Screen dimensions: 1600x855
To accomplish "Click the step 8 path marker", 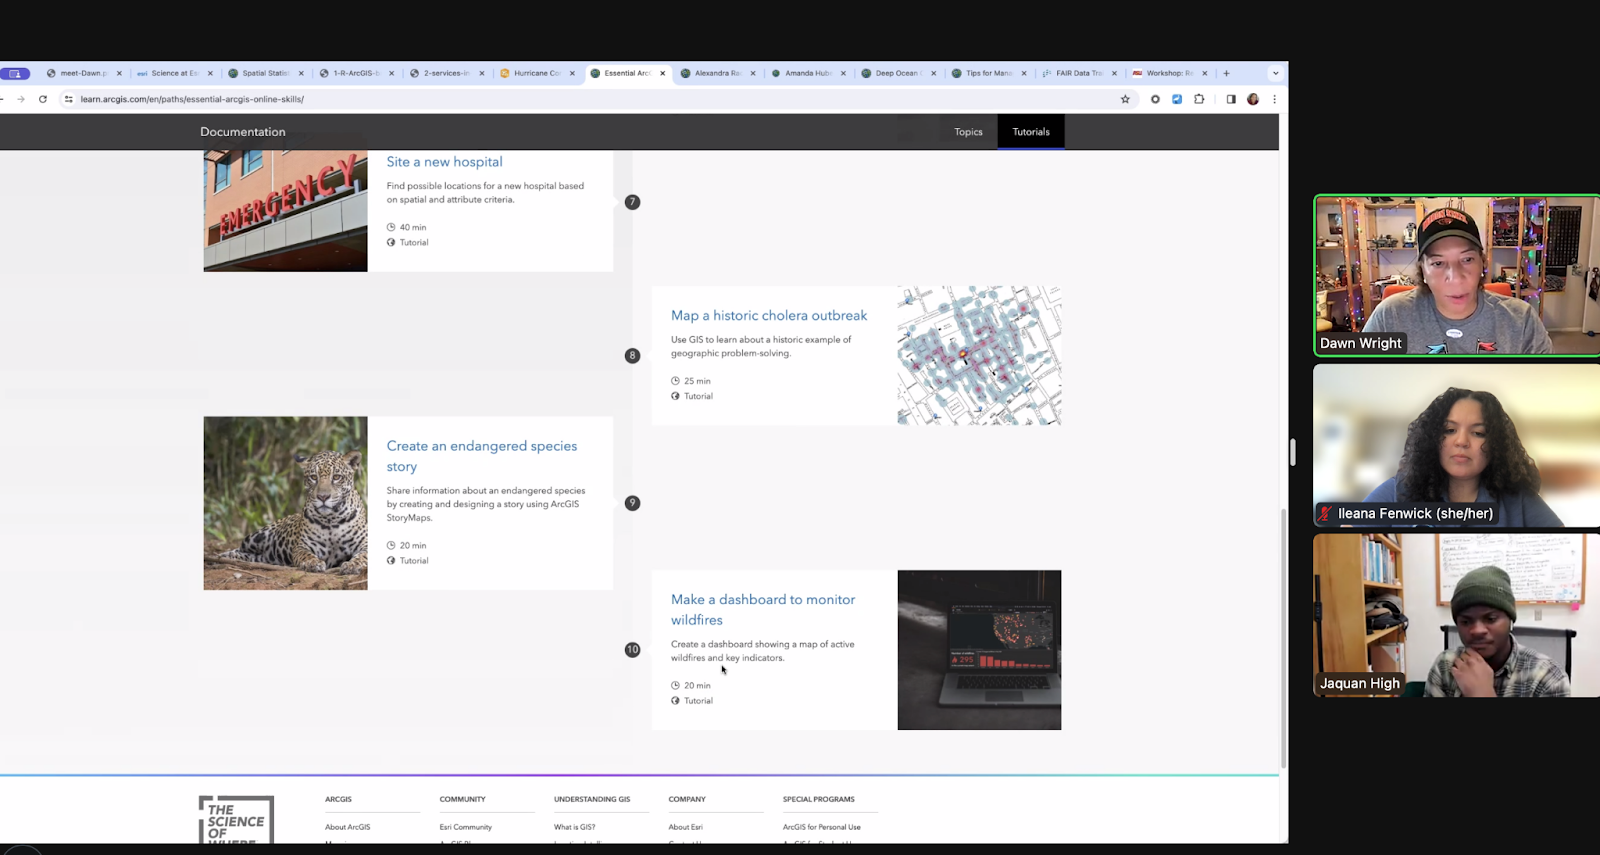I will coord(632,356).
